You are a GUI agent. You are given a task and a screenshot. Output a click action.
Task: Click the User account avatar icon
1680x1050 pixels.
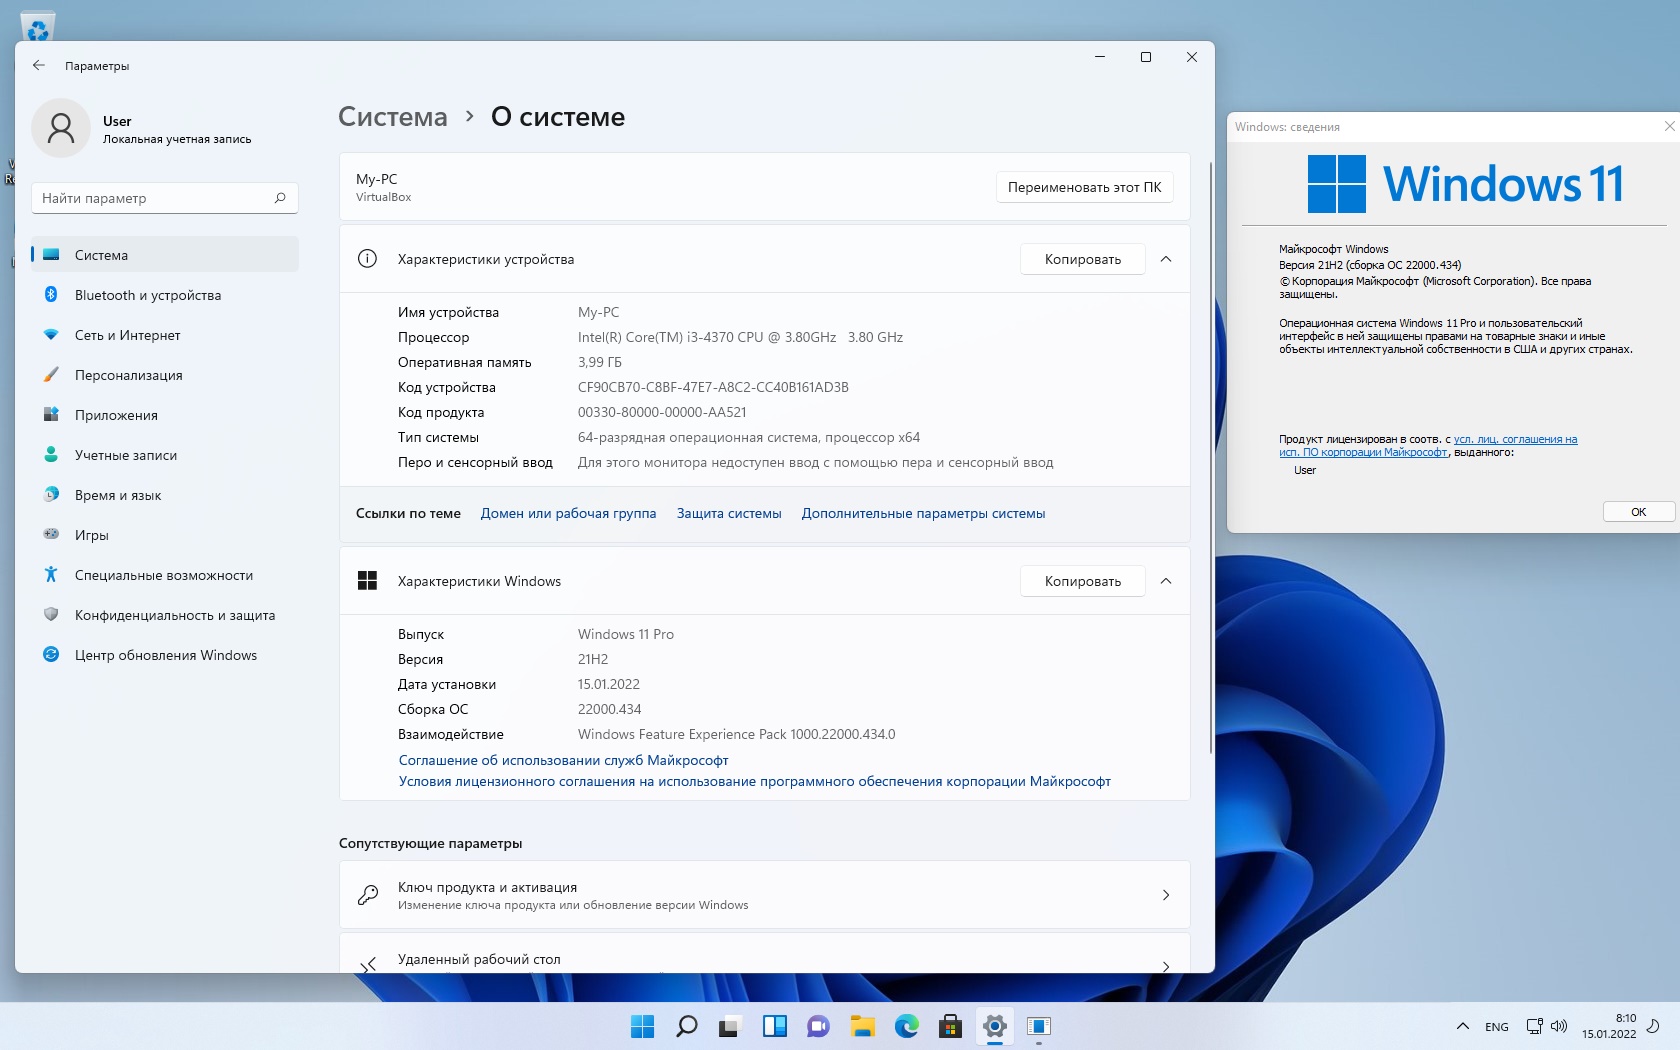click(x=61, y=128)
